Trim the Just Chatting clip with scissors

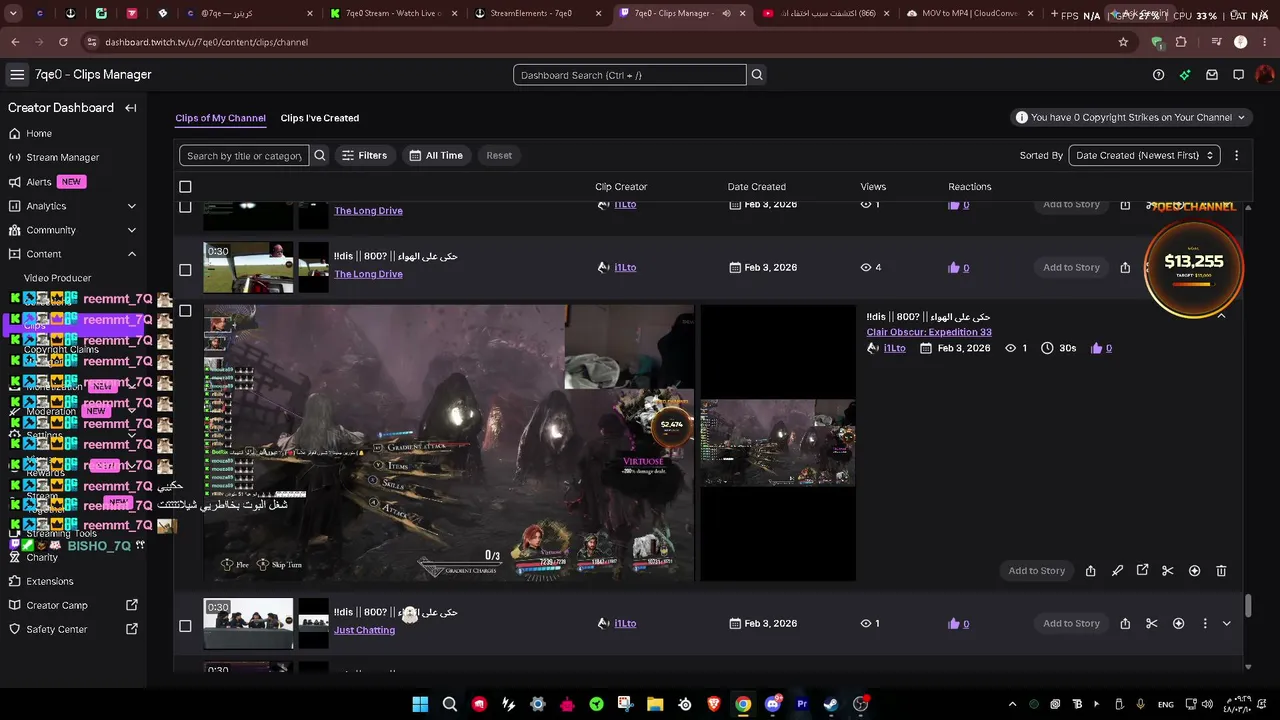(x=1152, y=624)
